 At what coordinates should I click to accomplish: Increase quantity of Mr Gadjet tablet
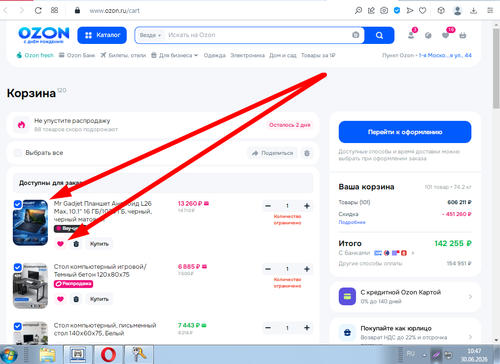click(x=307, y=206)
